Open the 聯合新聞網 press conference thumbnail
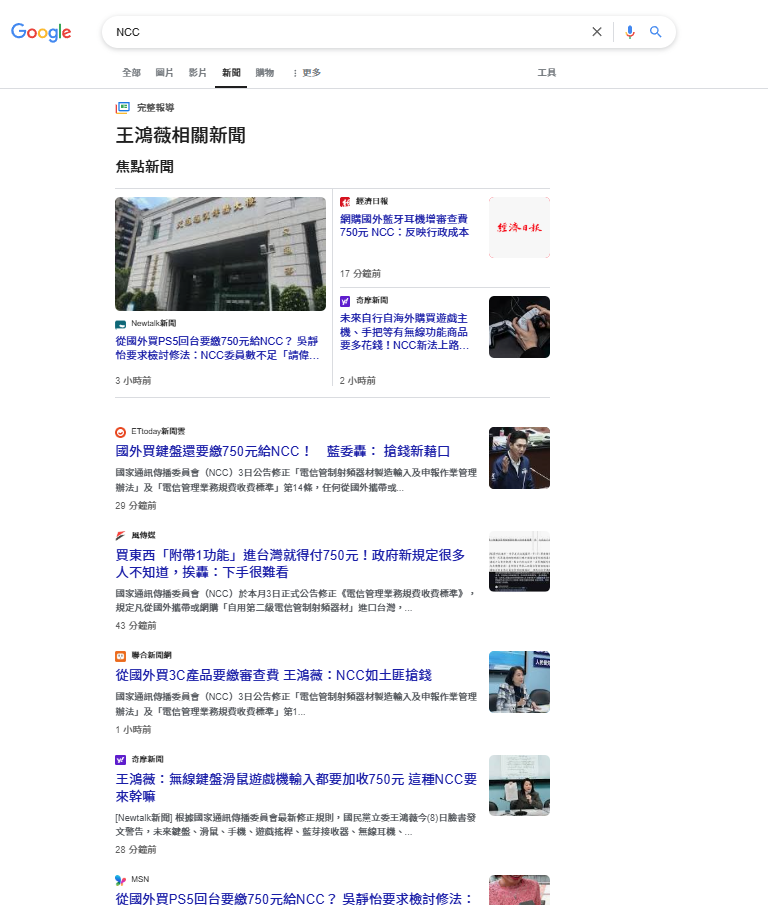Screen dimensions: 768x905 point(519,682)
